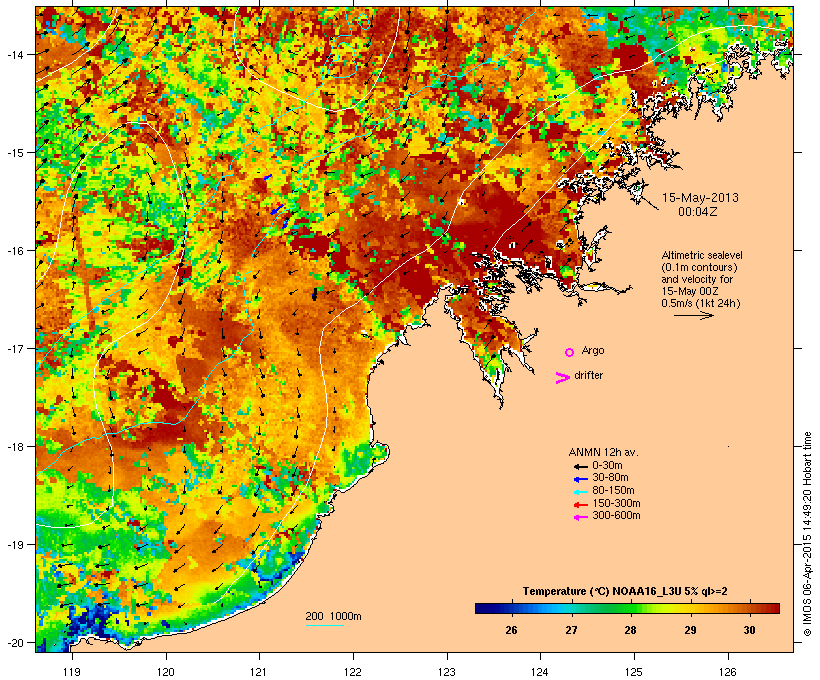This screenshot has height=680, width=820.
Task: Click the longitude axis label 124
Action: tap(540, 672)
